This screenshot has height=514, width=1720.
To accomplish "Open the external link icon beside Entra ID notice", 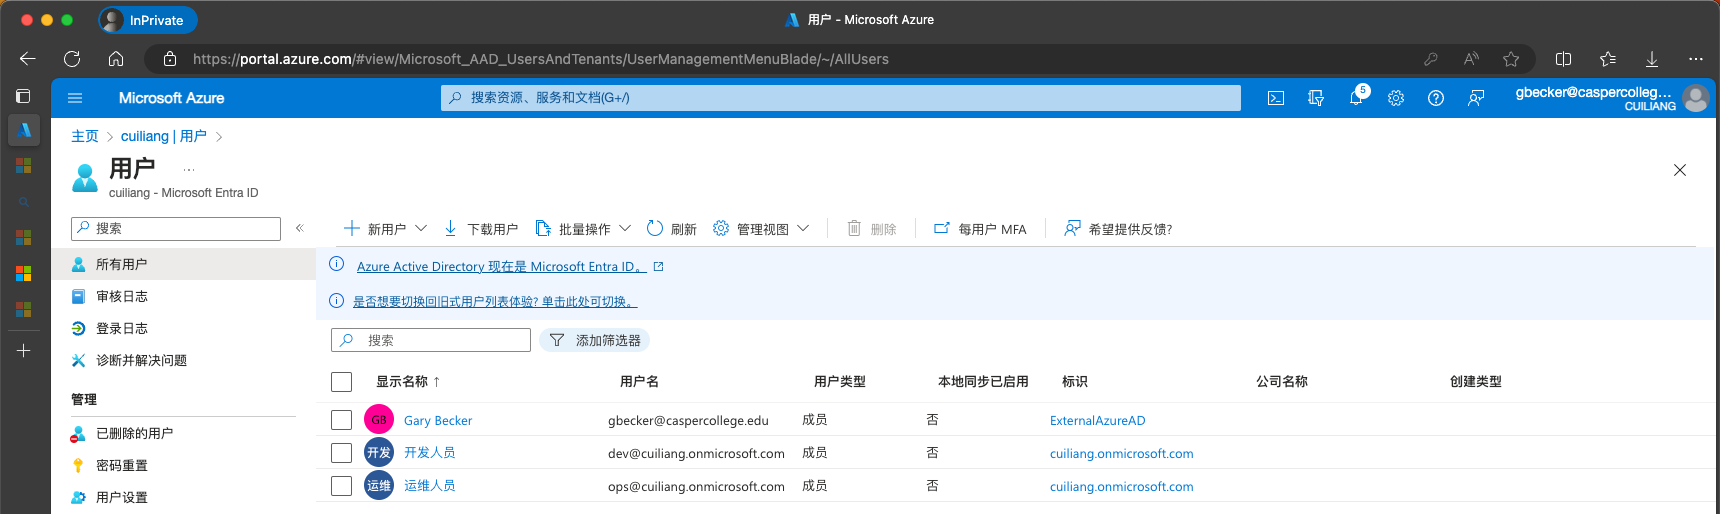I will [x=658, y=267].
